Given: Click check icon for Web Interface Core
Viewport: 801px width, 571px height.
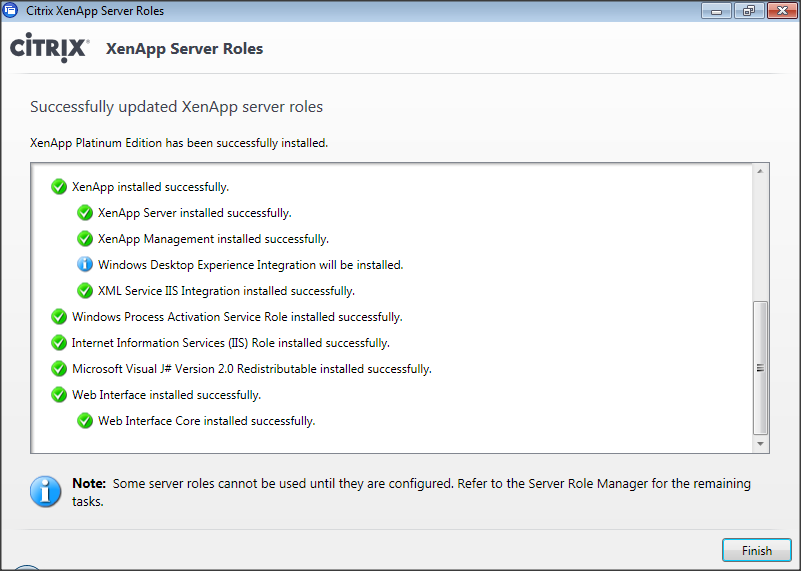Looking at the screenshot, I should point(85,421).
